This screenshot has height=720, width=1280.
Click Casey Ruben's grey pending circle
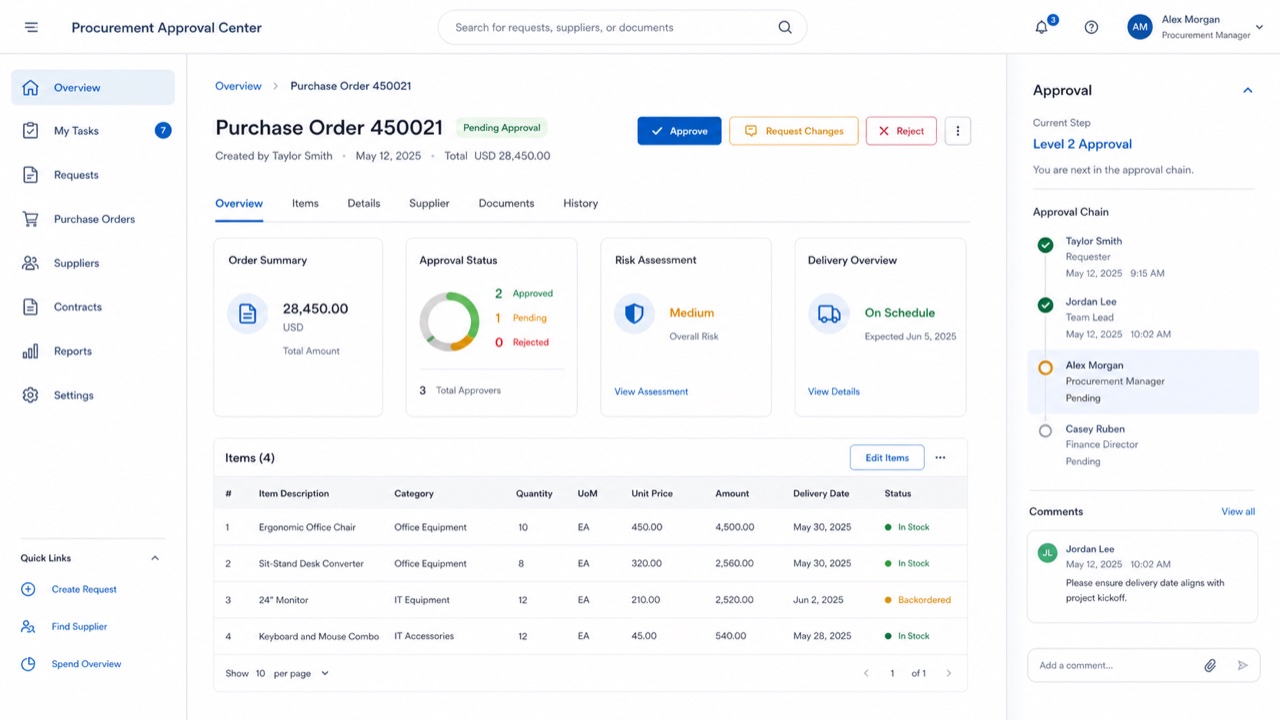point(1045,431)
